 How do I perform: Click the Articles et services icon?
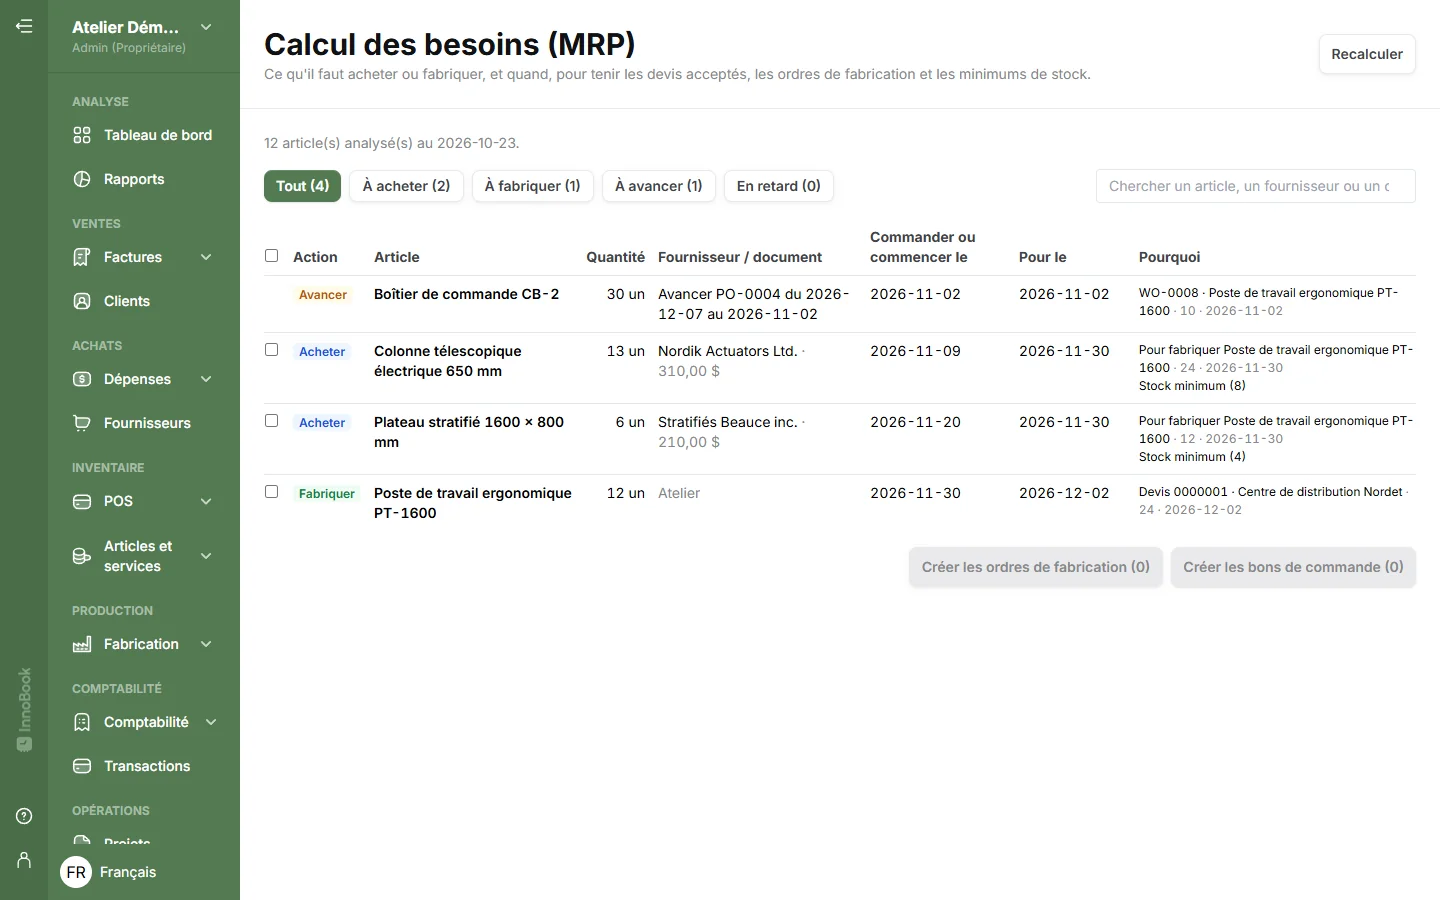click(x=82, y=556)
